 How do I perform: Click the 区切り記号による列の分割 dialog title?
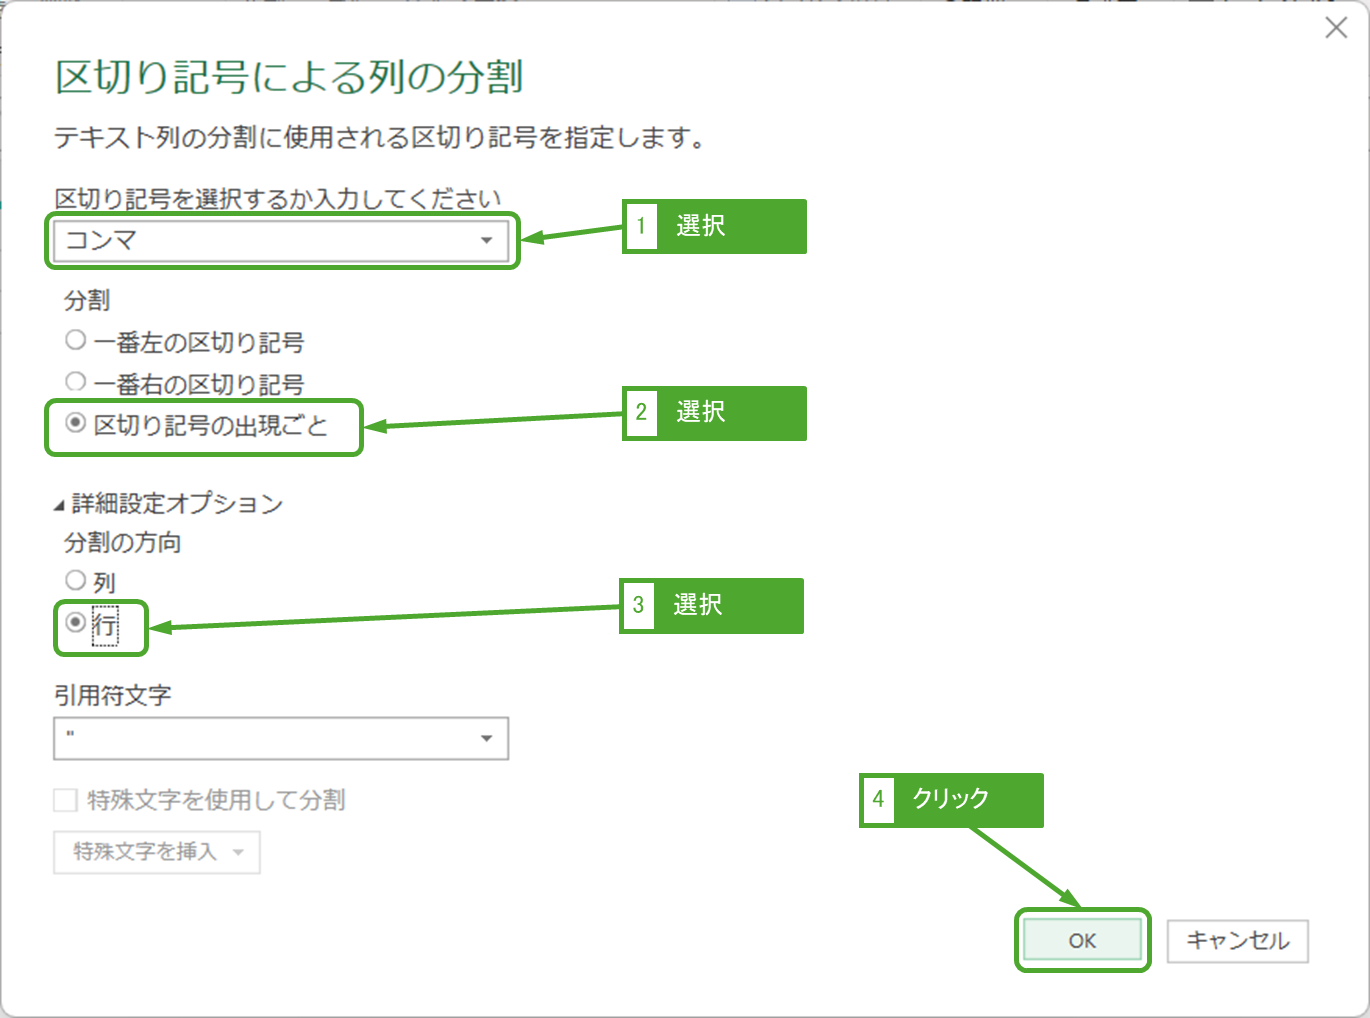pyautogui.click(x=289, y=77)
